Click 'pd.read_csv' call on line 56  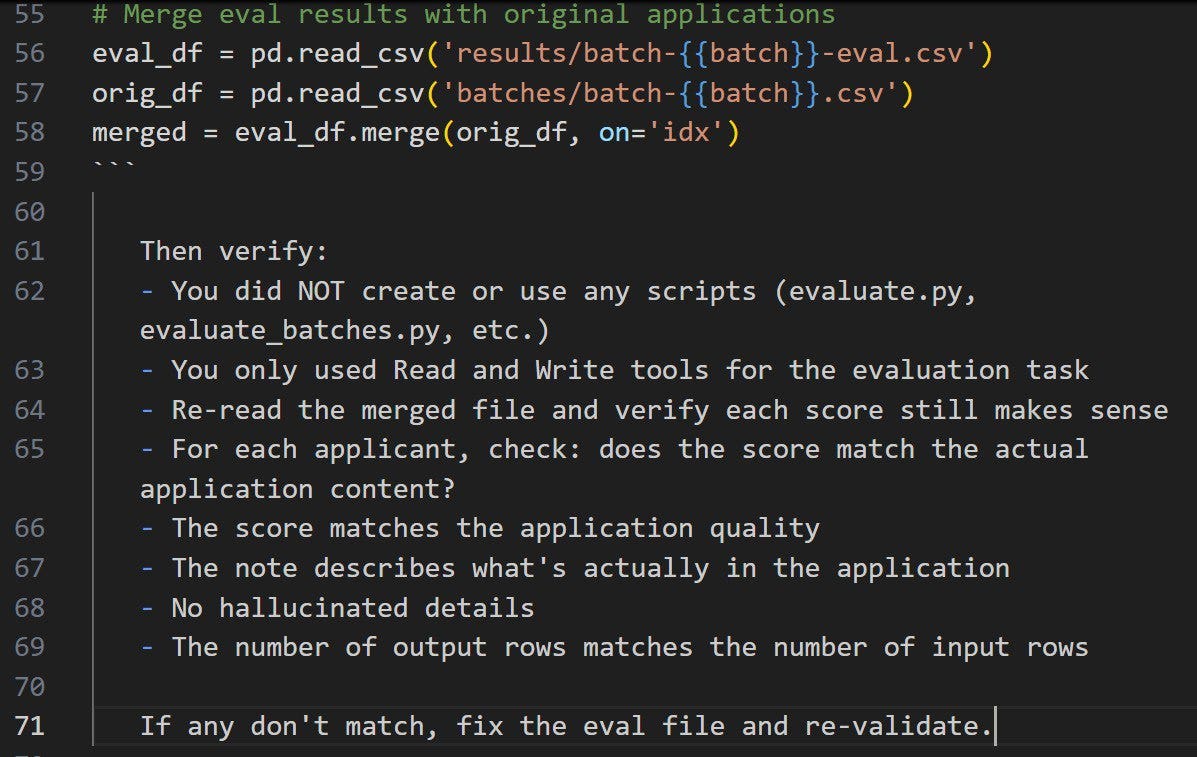point(337,53)
